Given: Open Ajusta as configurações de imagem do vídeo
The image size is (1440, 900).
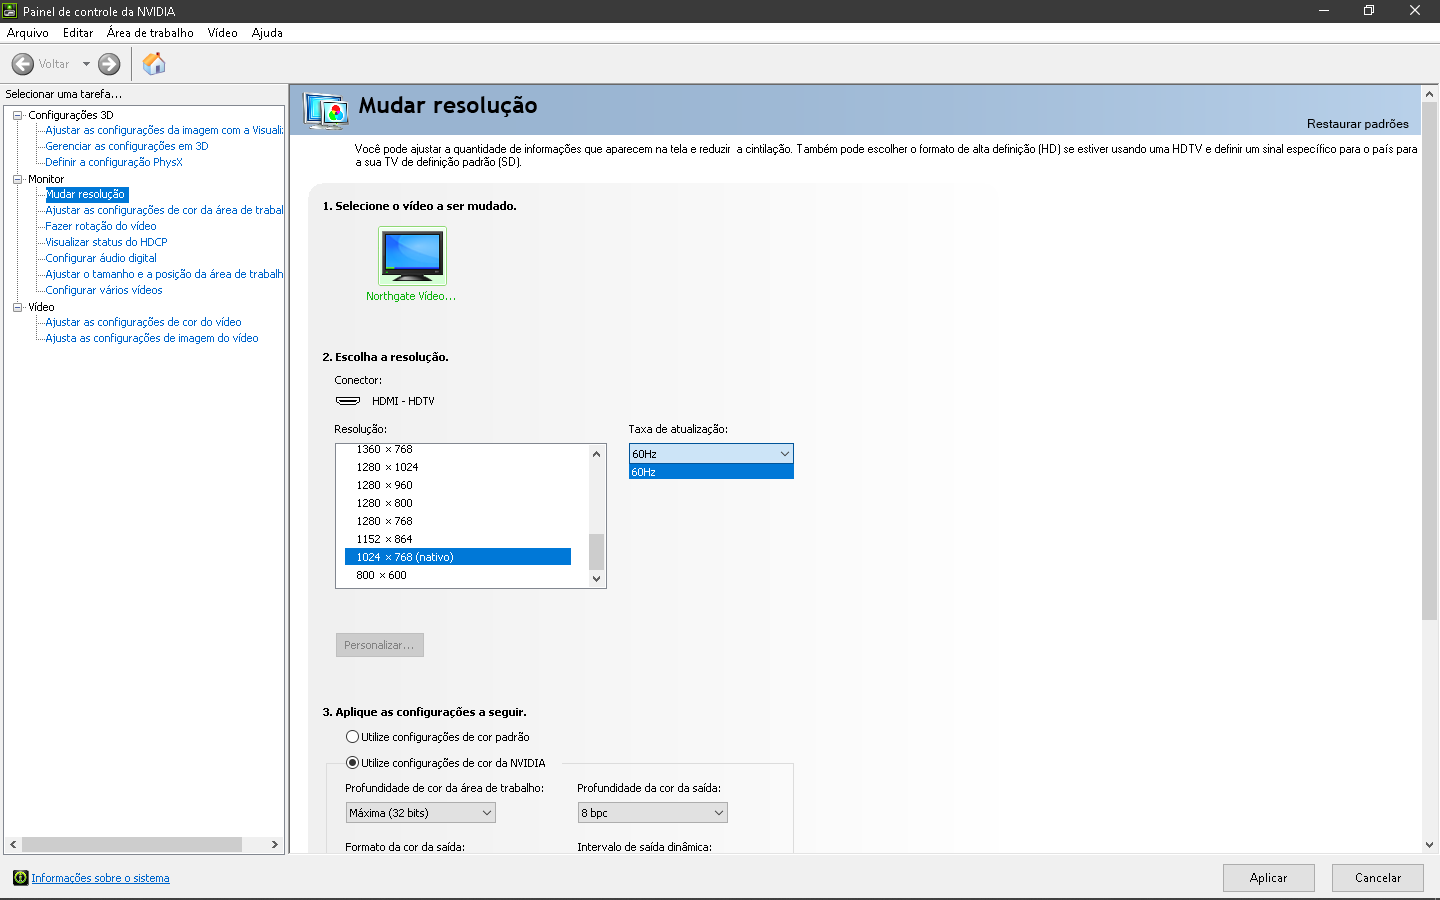Looking at the screenshot, I should point(152,338).
